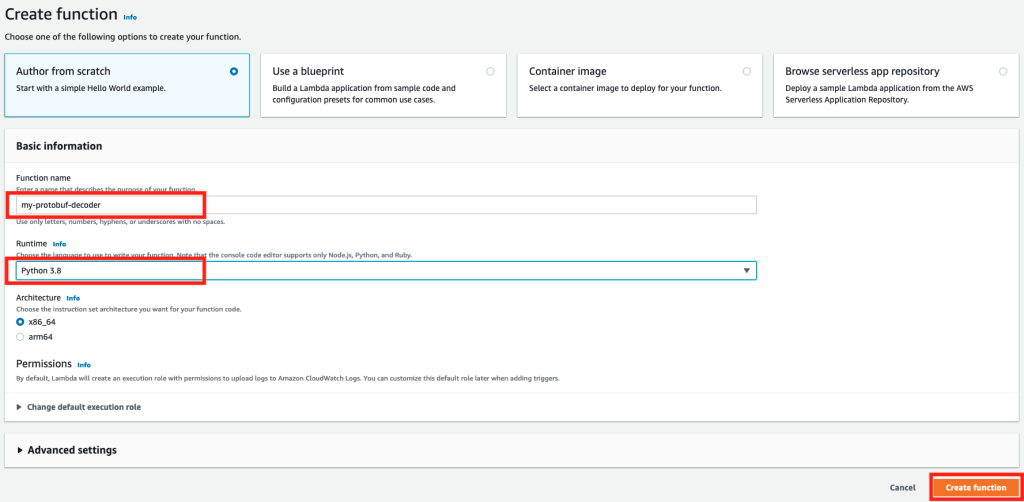The height and width of the screenshot is (502, 1024).
Task: Select Browse serverless app repository option
Action: pos(1003,72)
